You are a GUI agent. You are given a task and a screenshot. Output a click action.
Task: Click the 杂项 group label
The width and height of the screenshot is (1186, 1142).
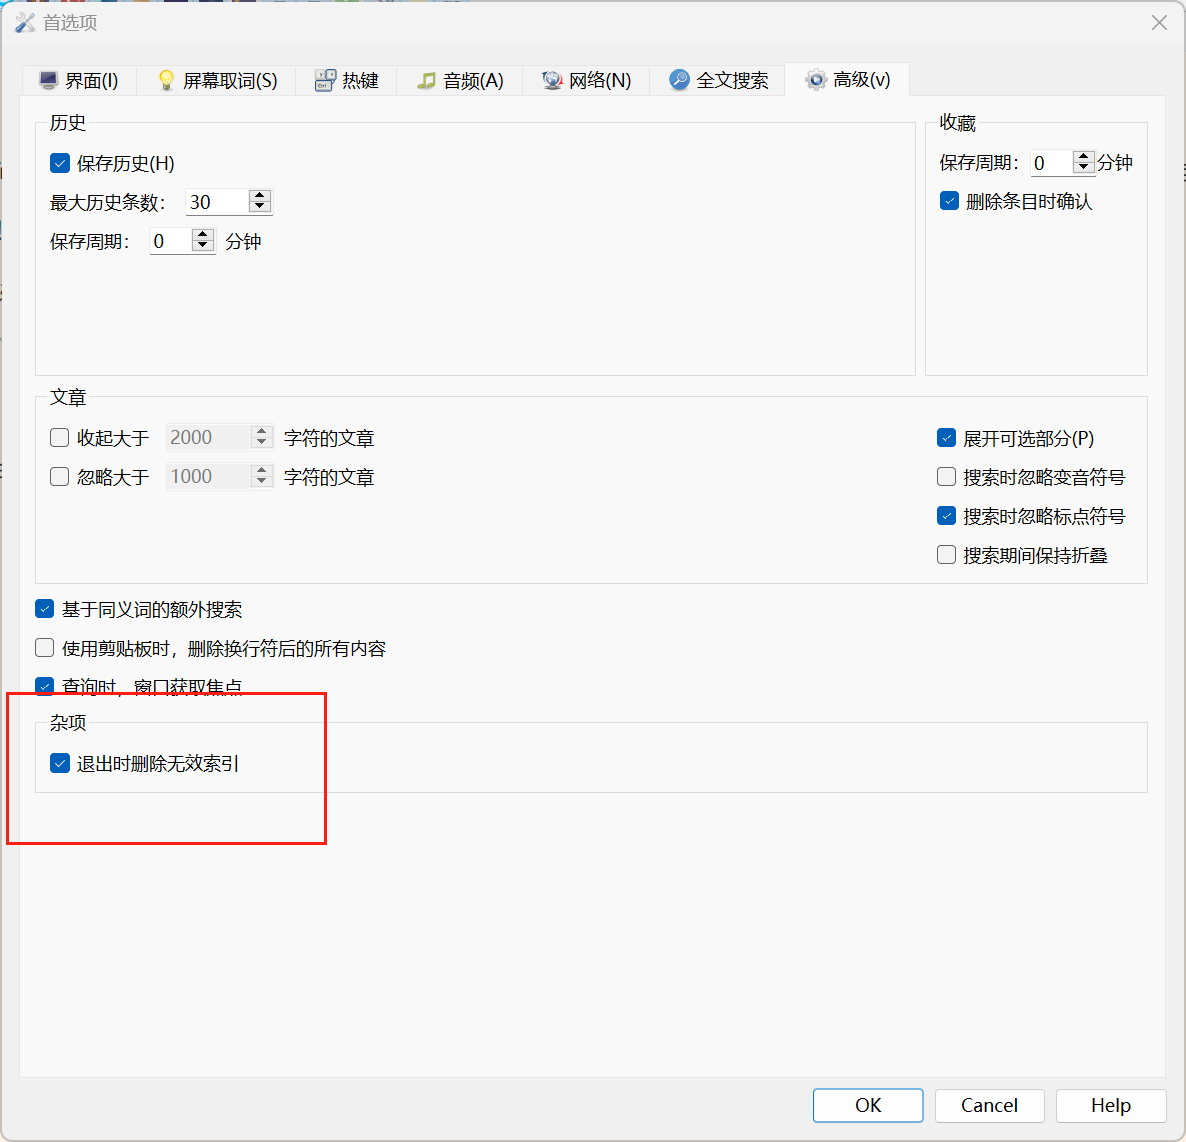point(68,723)
